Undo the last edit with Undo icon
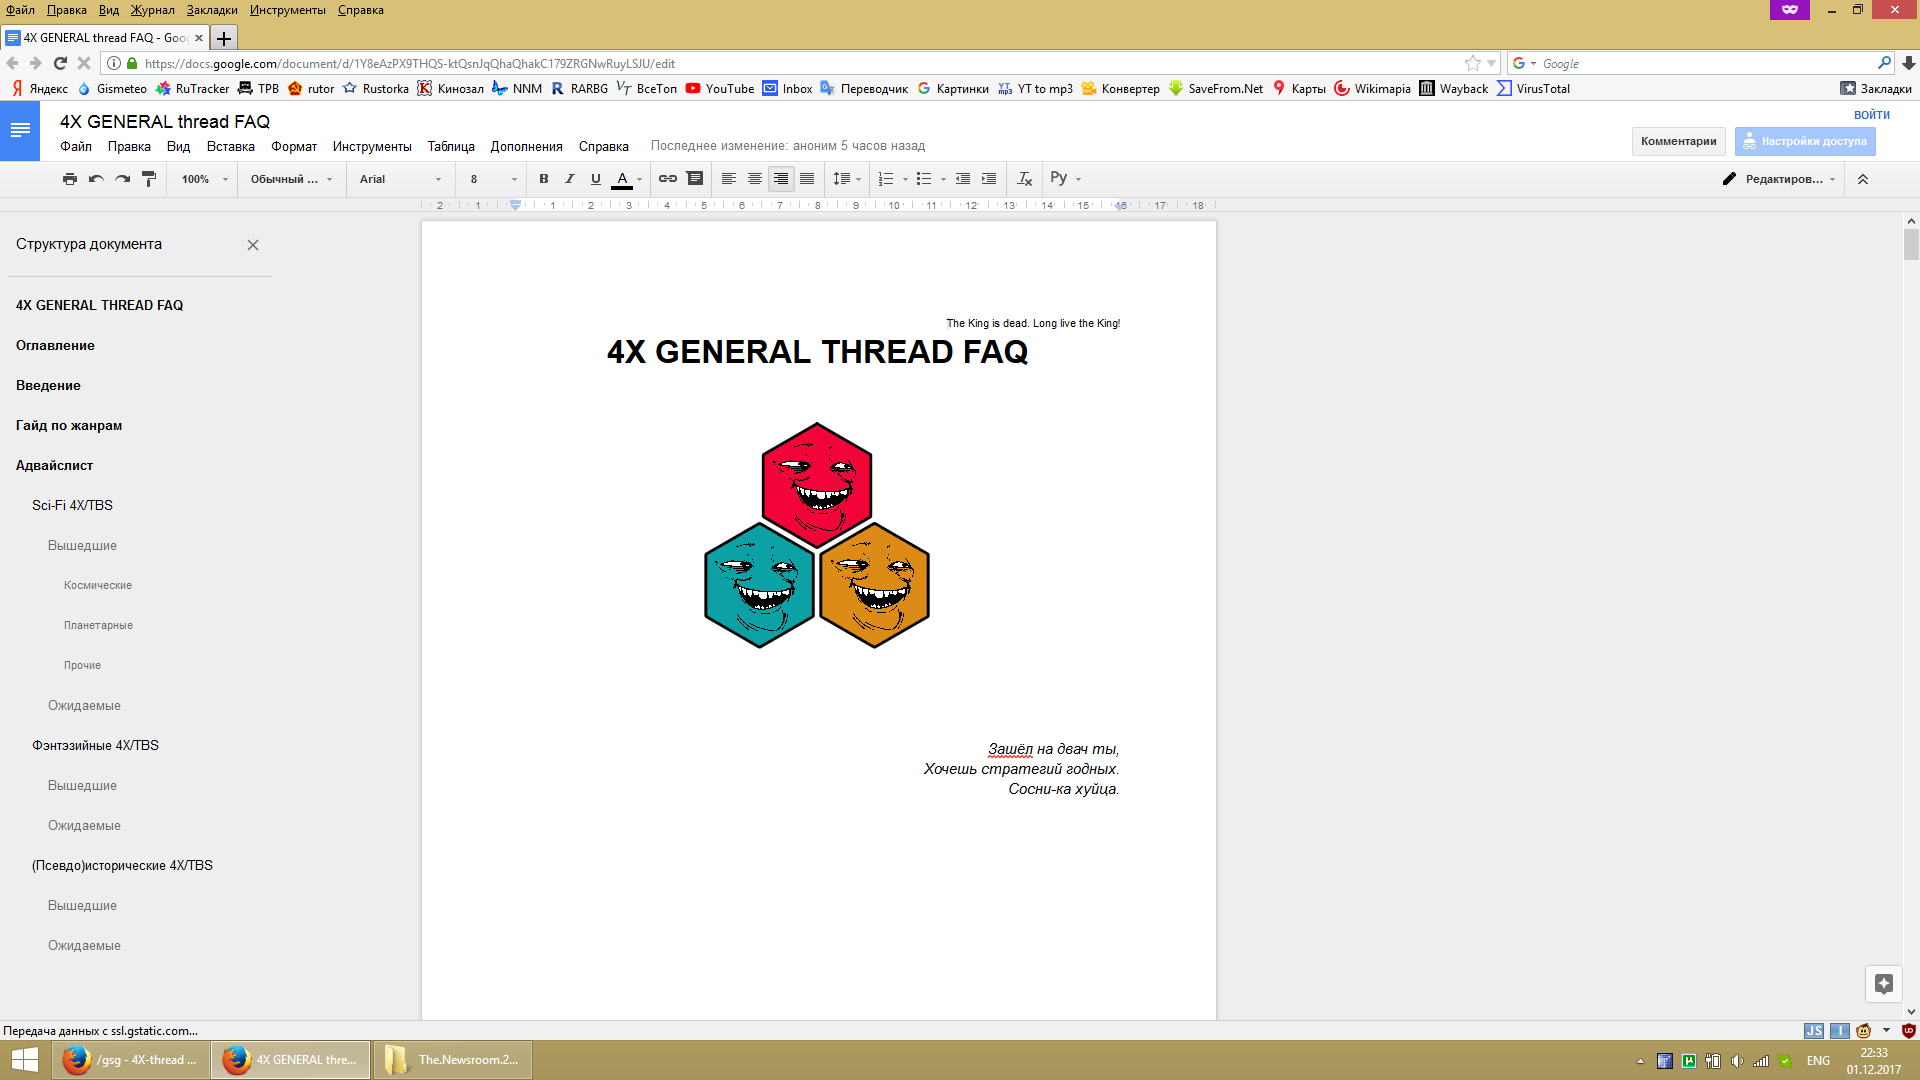This screenshot has width=1920, height=1080. tap(96, 179)
